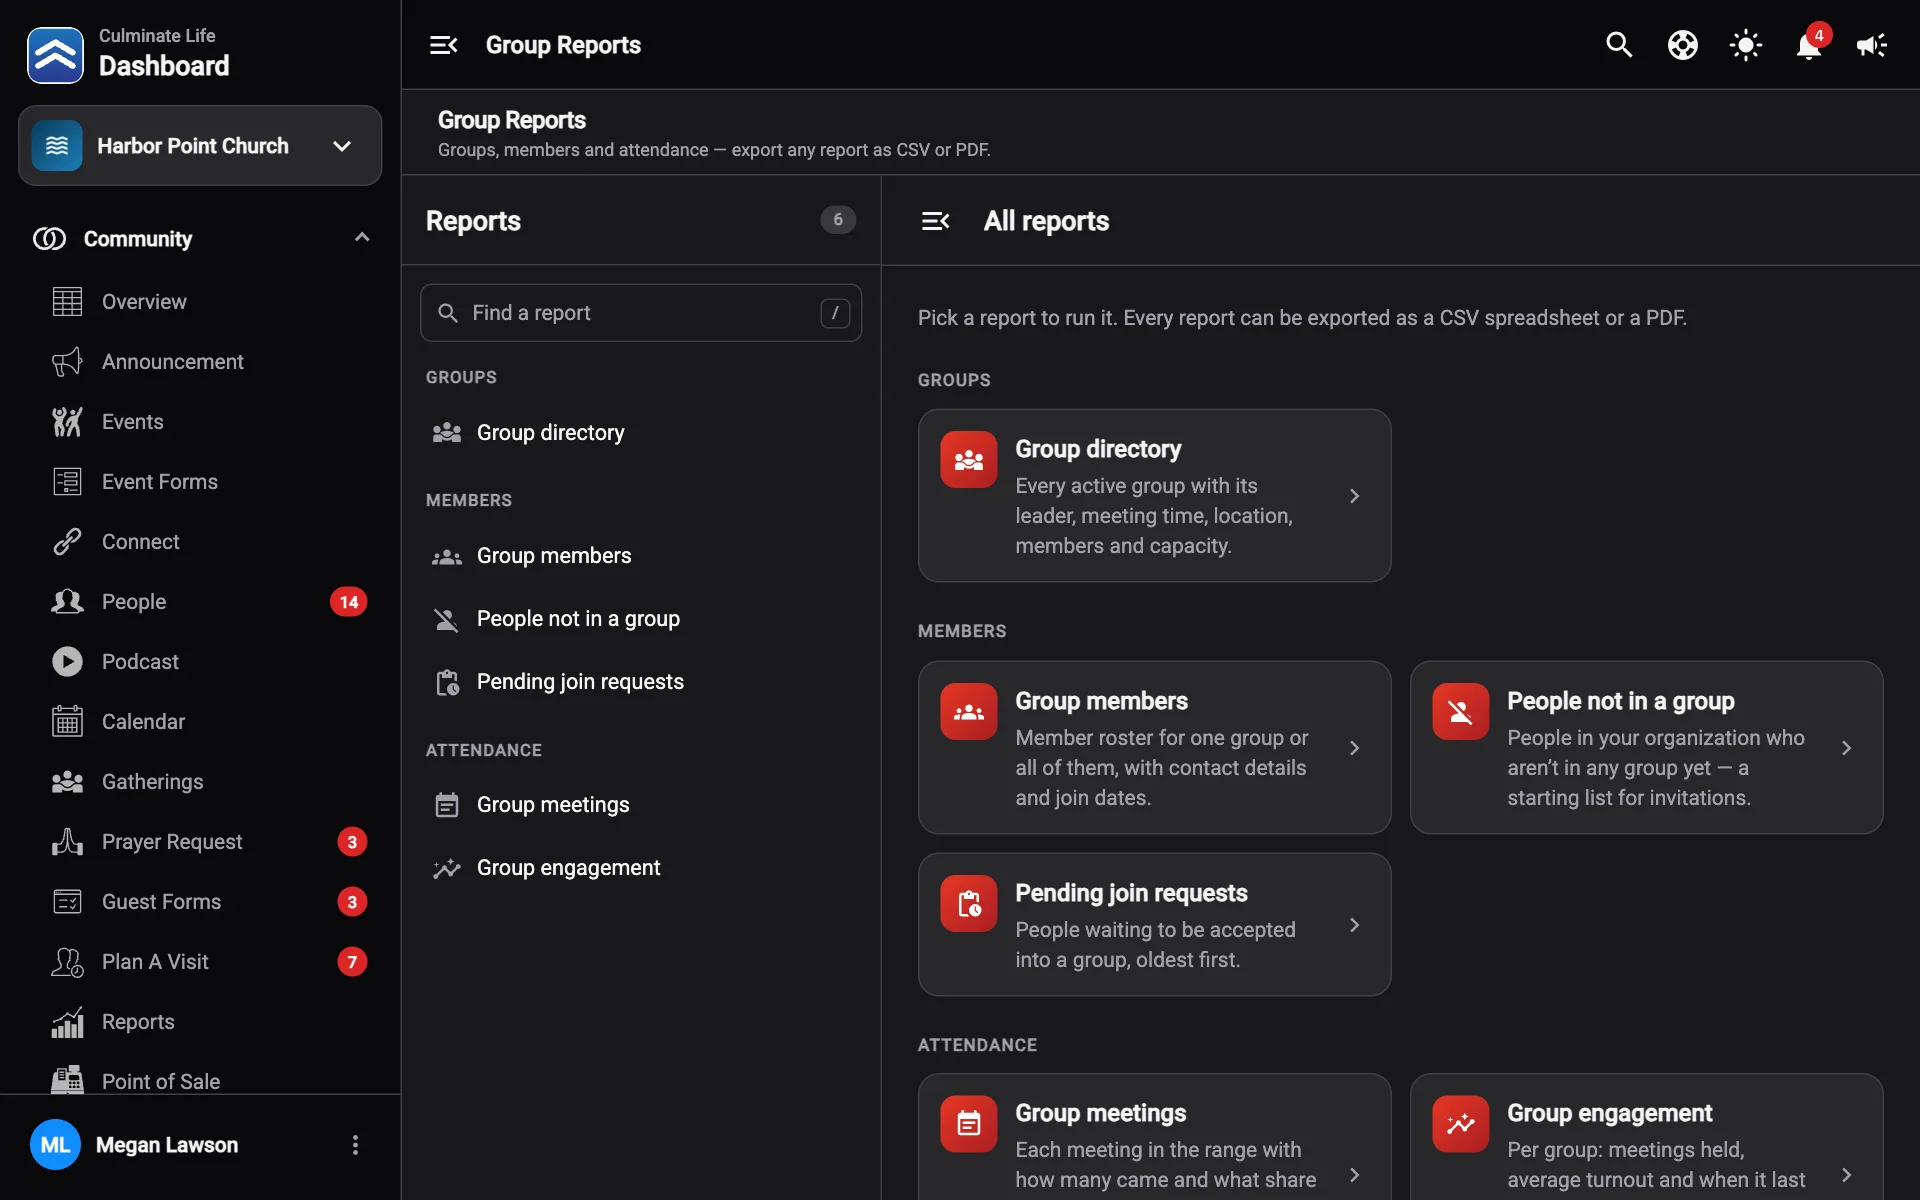The image size is (1920, 1200).
Task: Click chevron on Group members card
Action: 1355,748
